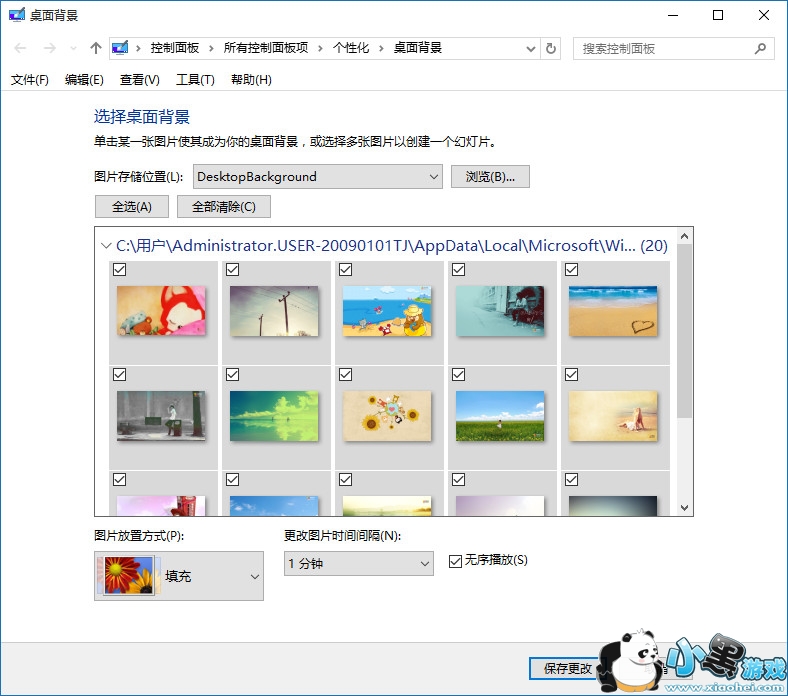Expand the chevron after 个性化 in breadcrumb

tap(381, 49)
